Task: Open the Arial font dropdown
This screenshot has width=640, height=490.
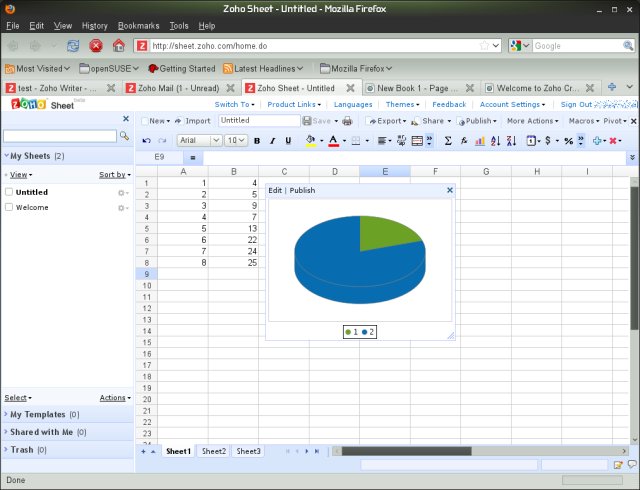Action: click(x=200, y=141)
